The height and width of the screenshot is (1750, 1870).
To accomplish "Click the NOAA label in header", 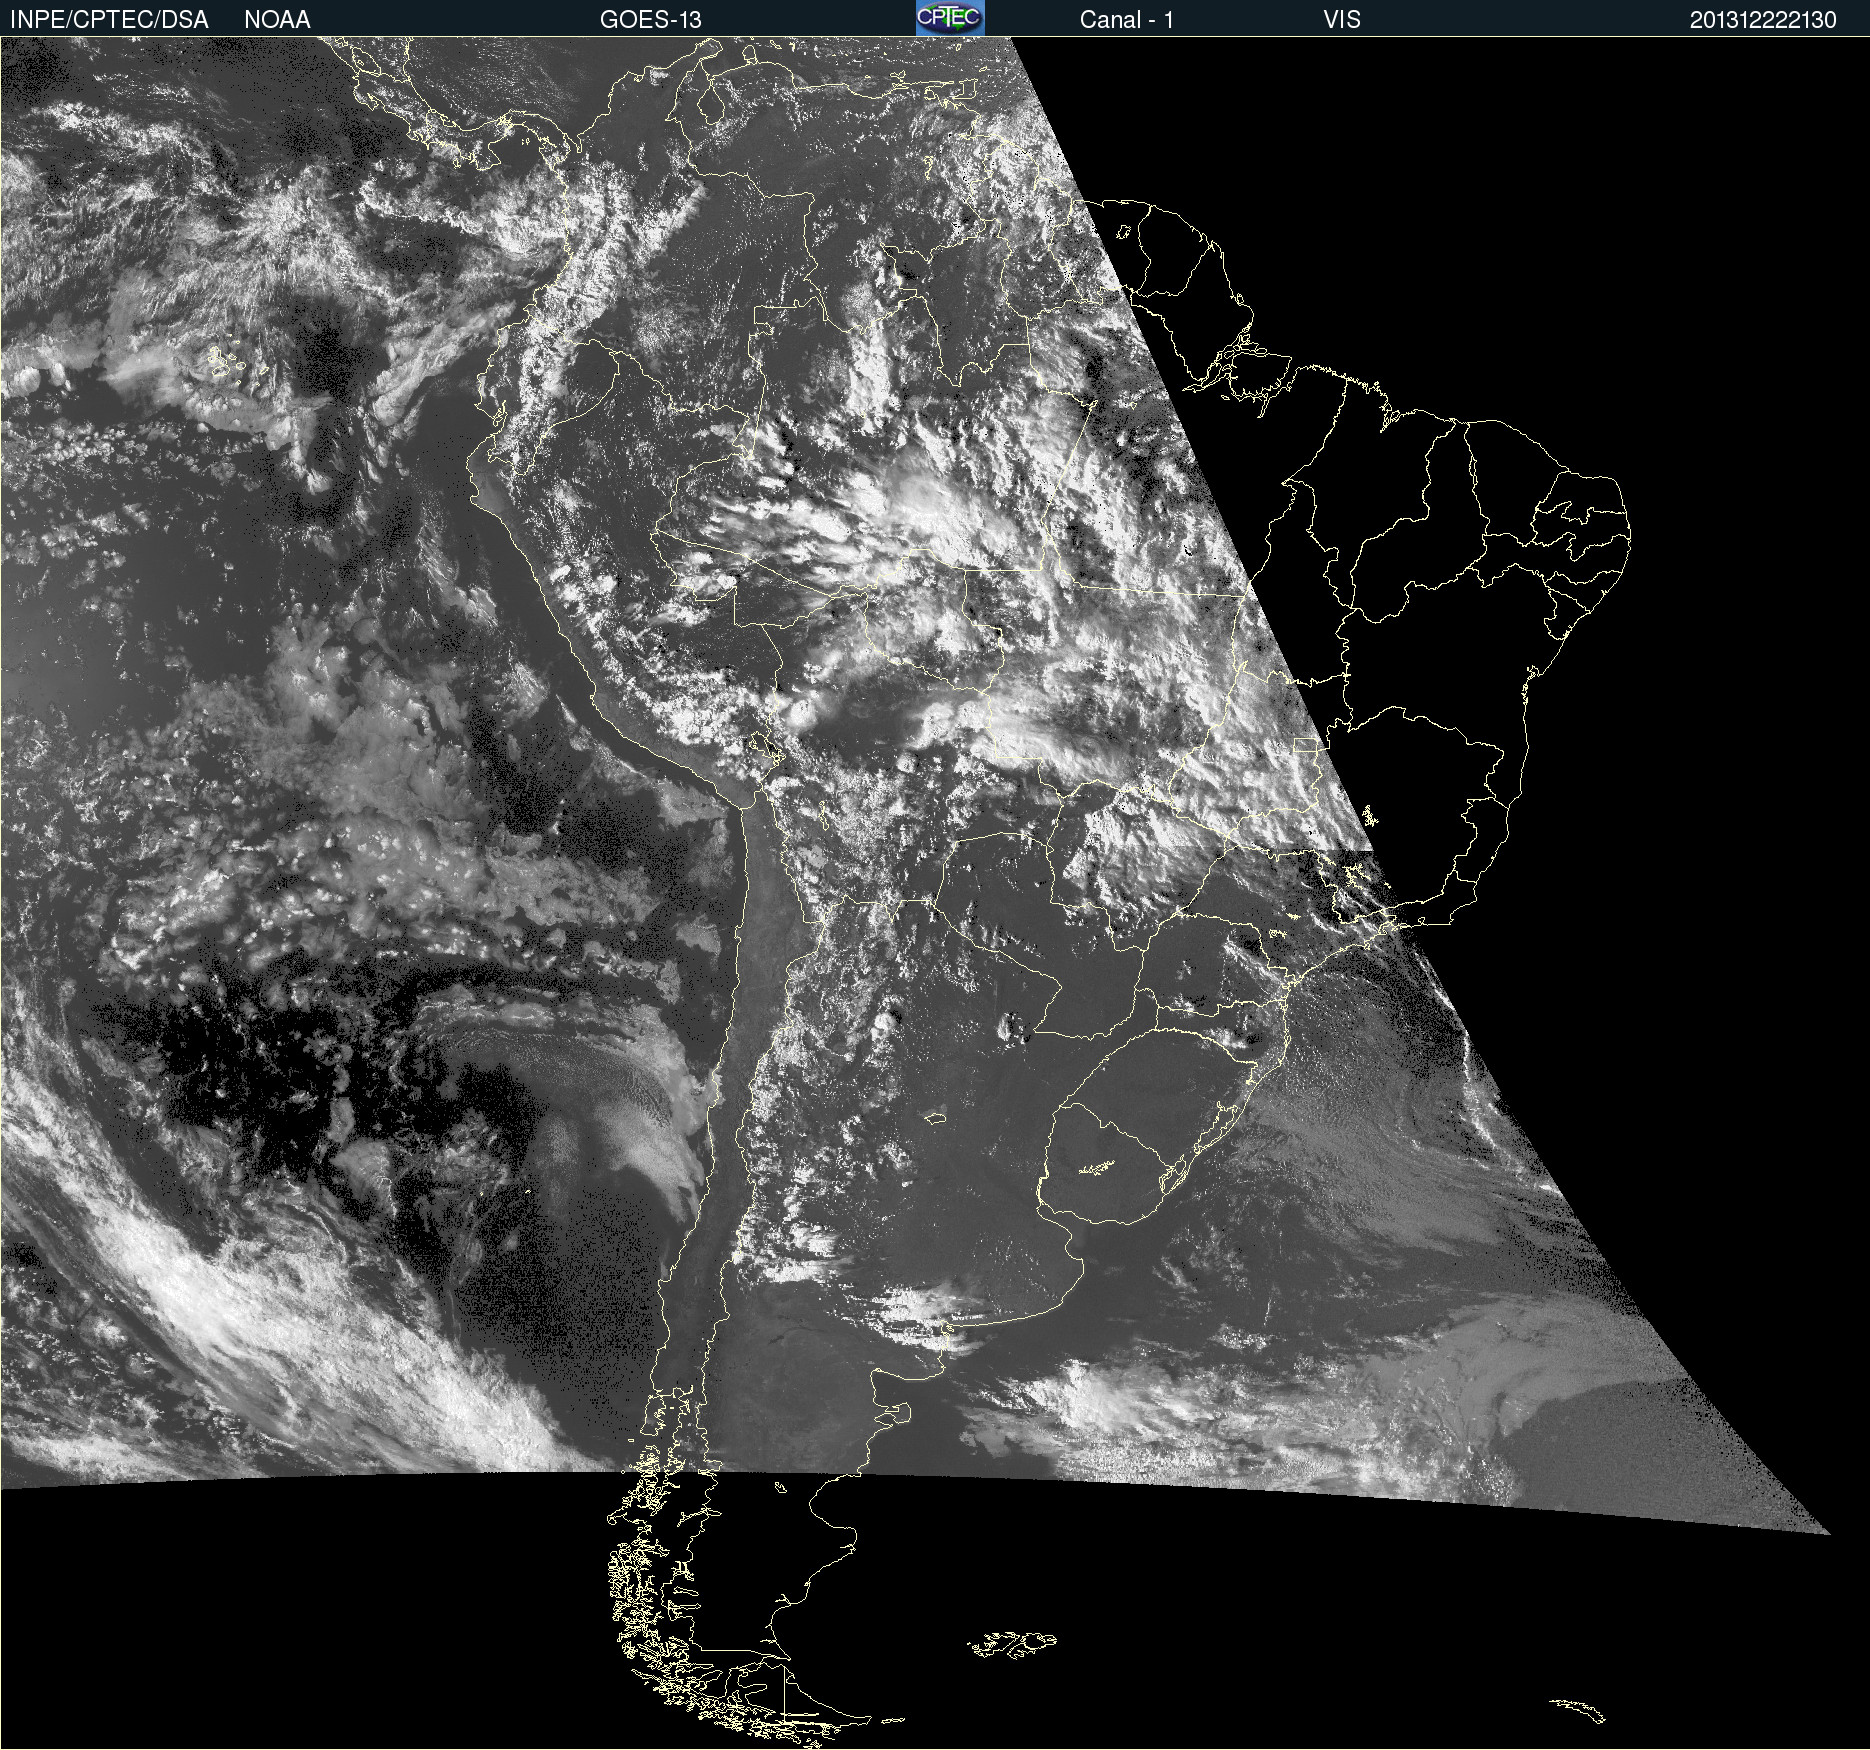I will click(x=277, y=20).
